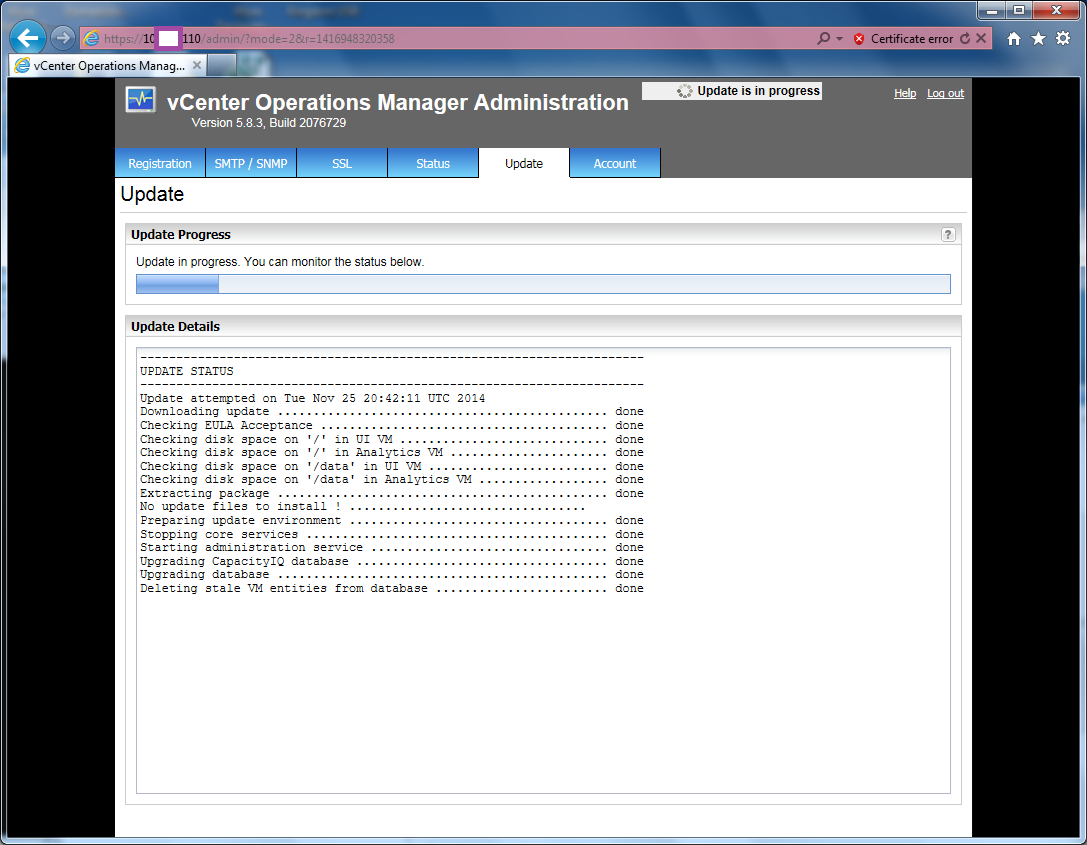
Task: Switch to the Registration tab
Action: click(x=159, y=164)
